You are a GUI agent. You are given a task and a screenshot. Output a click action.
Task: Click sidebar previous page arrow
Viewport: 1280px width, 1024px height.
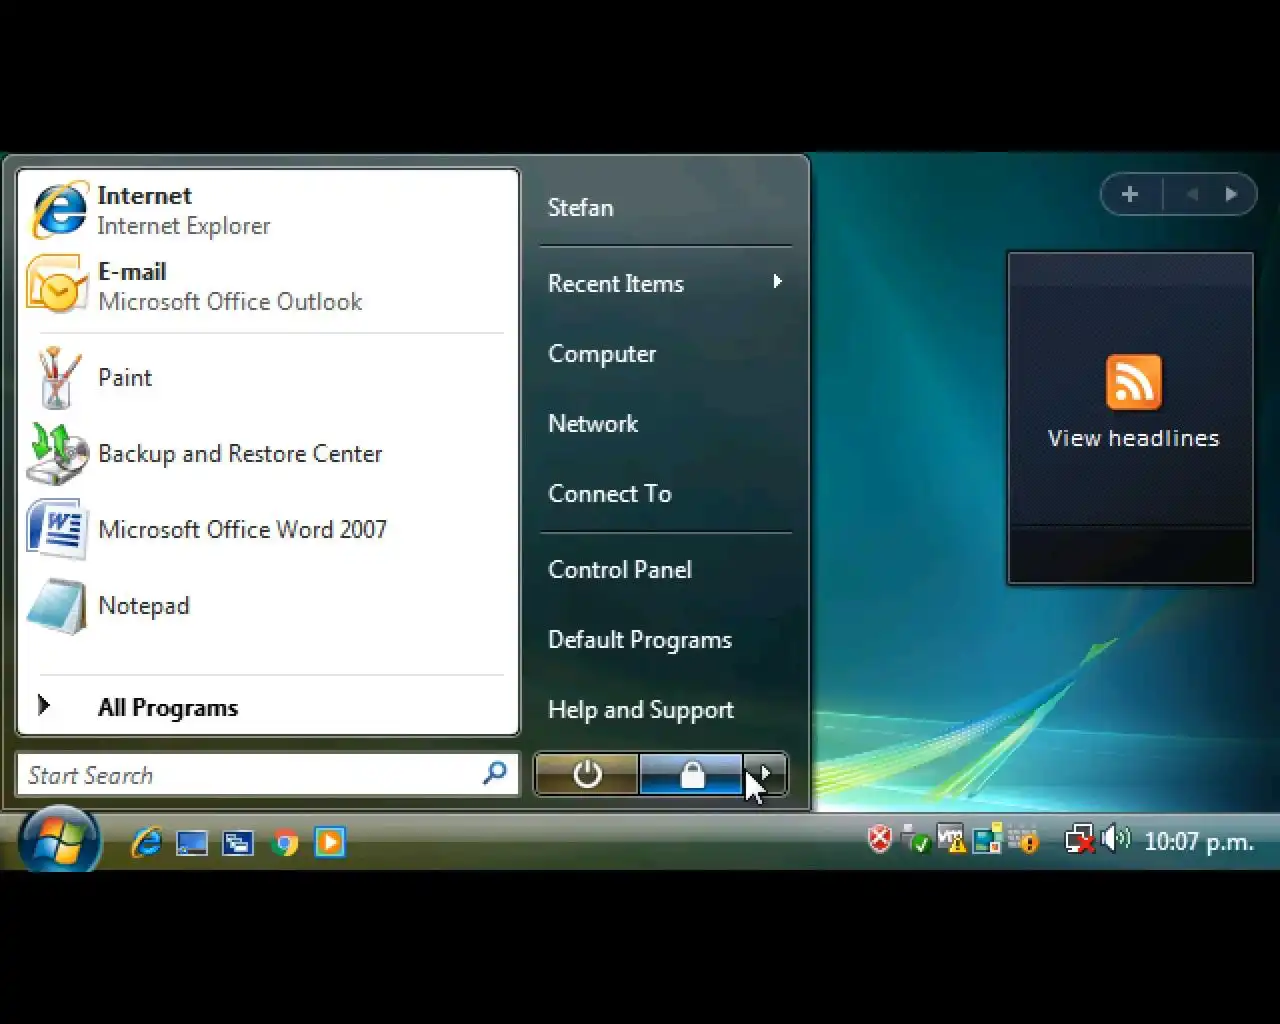[1191, 195]
